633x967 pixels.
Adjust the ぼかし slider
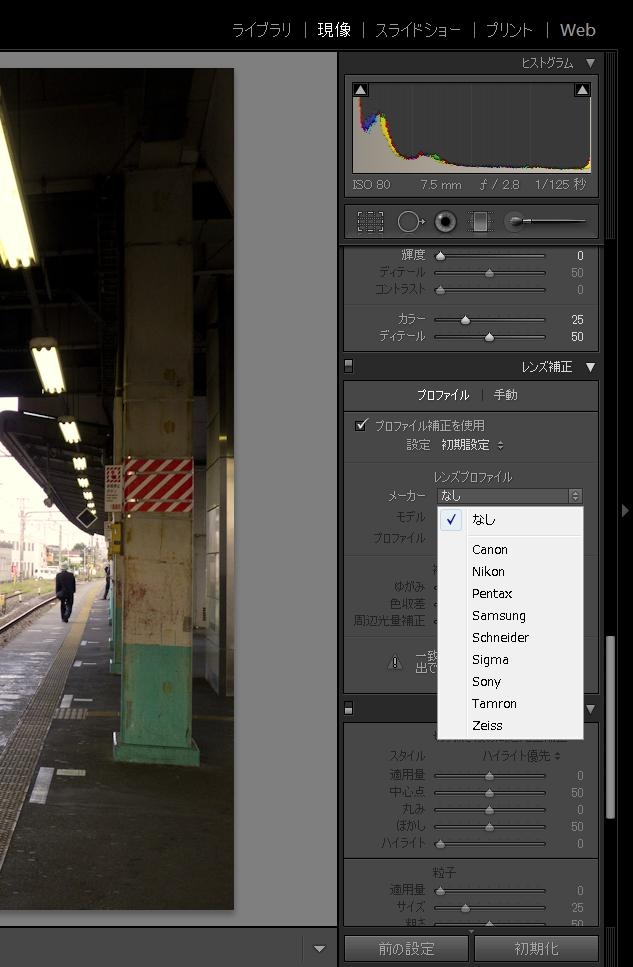pos(489,826)
